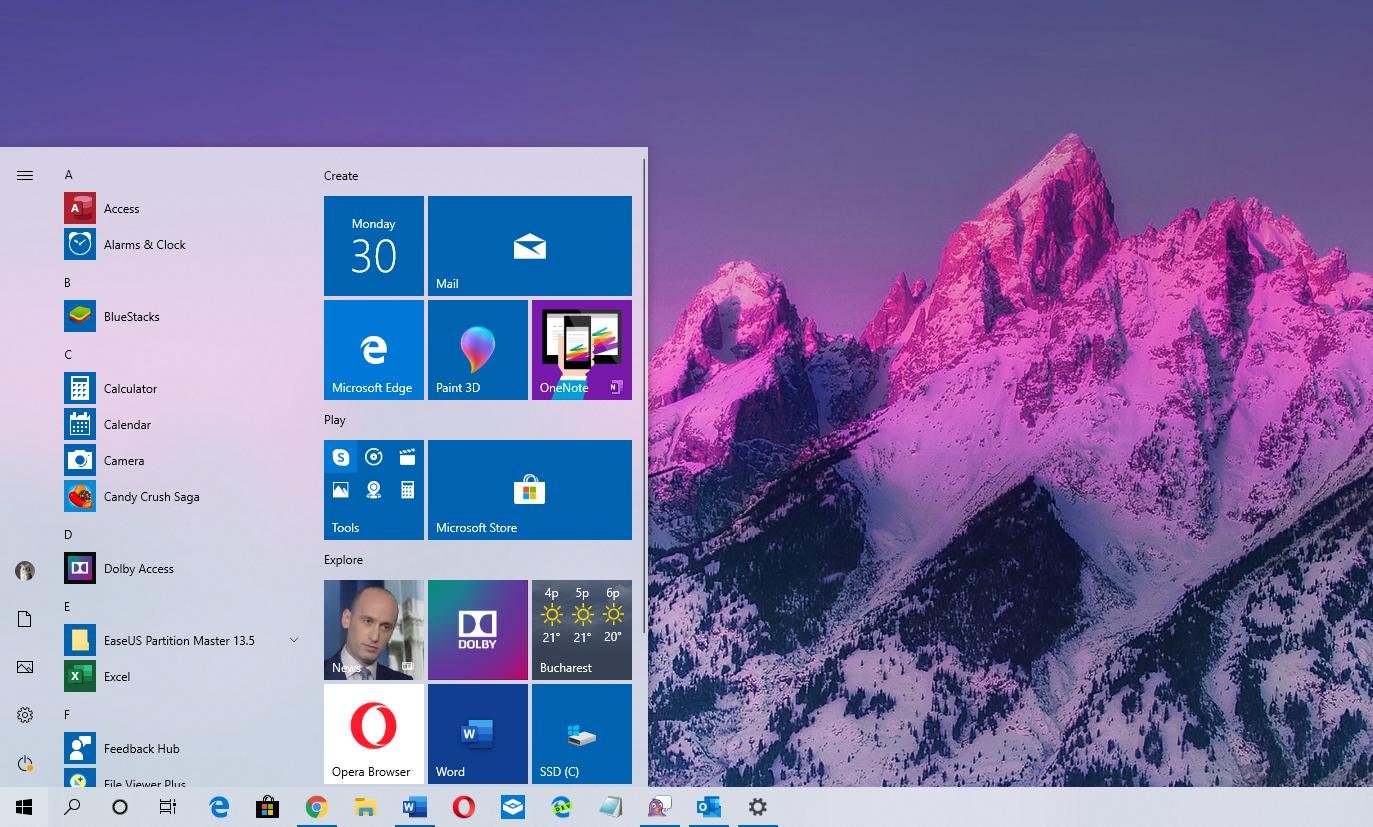Open Mail from the Create section
The width and height of the screenshot is (1373, 827).
coord(529,245)
